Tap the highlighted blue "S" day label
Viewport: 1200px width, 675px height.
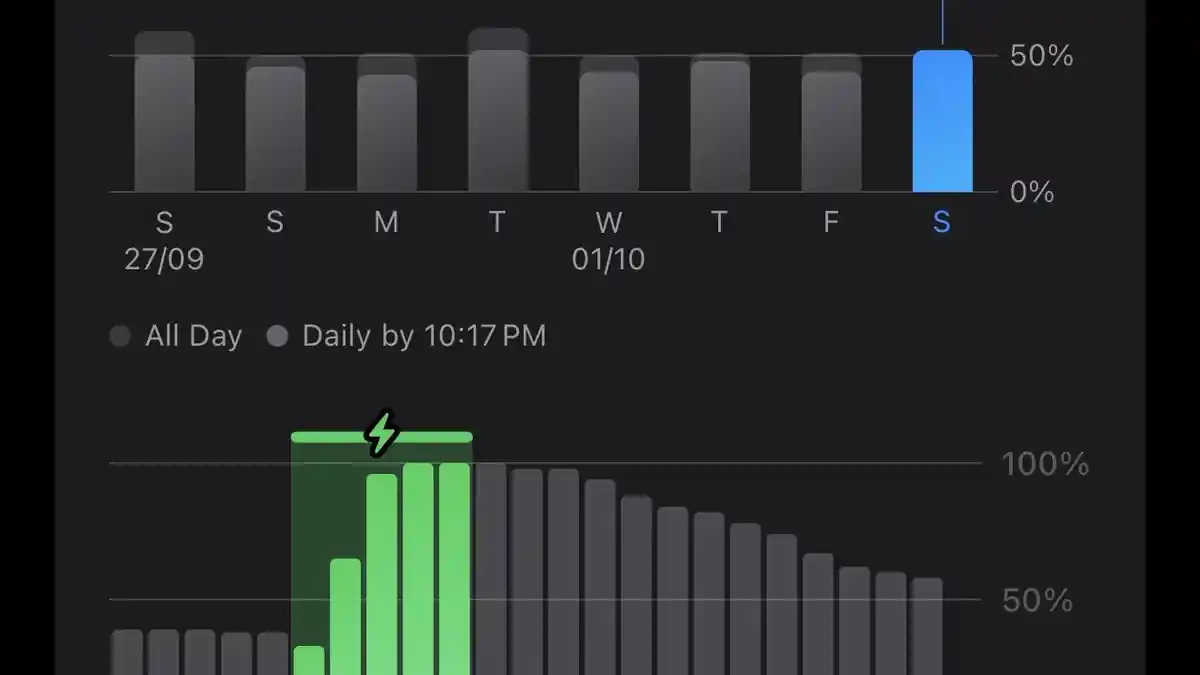941,222
